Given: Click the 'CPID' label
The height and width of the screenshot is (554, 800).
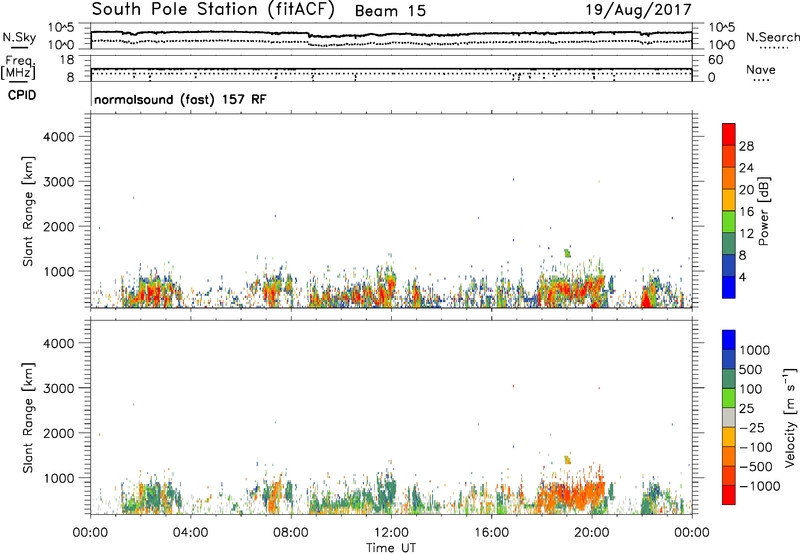Looking at the screenshot, I should [22, 95].
